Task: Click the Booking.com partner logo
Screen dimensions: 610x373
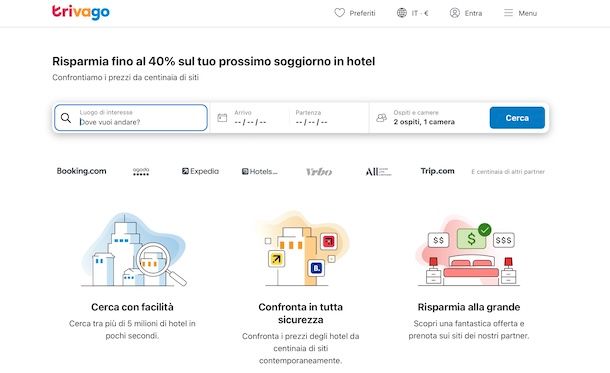Action: [x=81, y=171]
